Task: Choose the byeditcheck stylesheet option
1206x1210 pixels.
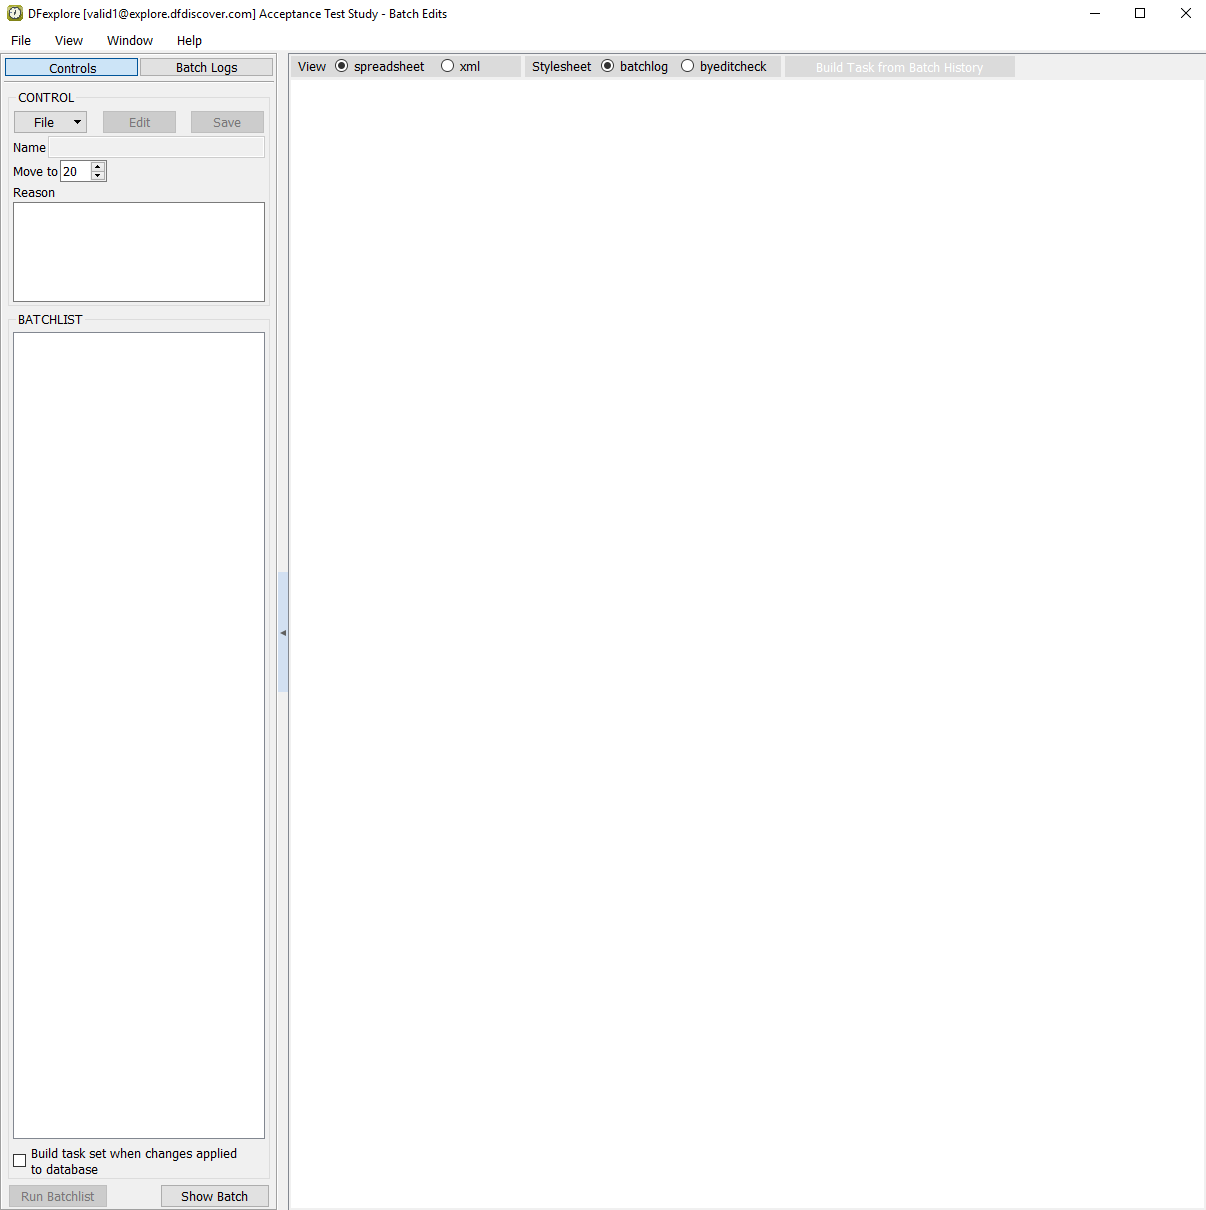Action: pyautogui.click(x=688, y=66)
